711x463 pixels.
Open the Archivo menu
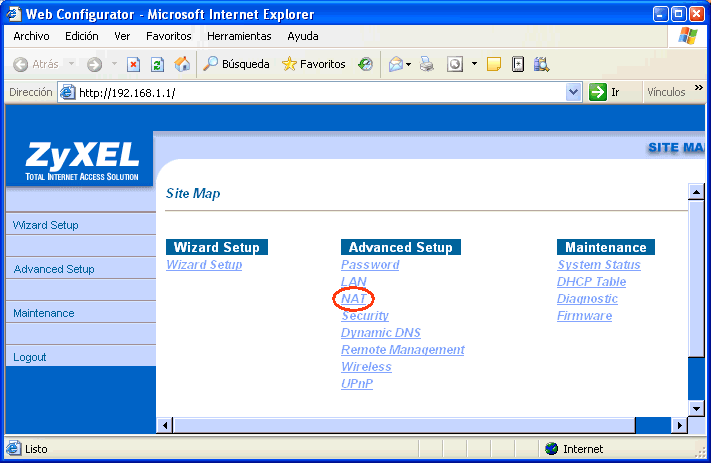click(x=31, y=36)
